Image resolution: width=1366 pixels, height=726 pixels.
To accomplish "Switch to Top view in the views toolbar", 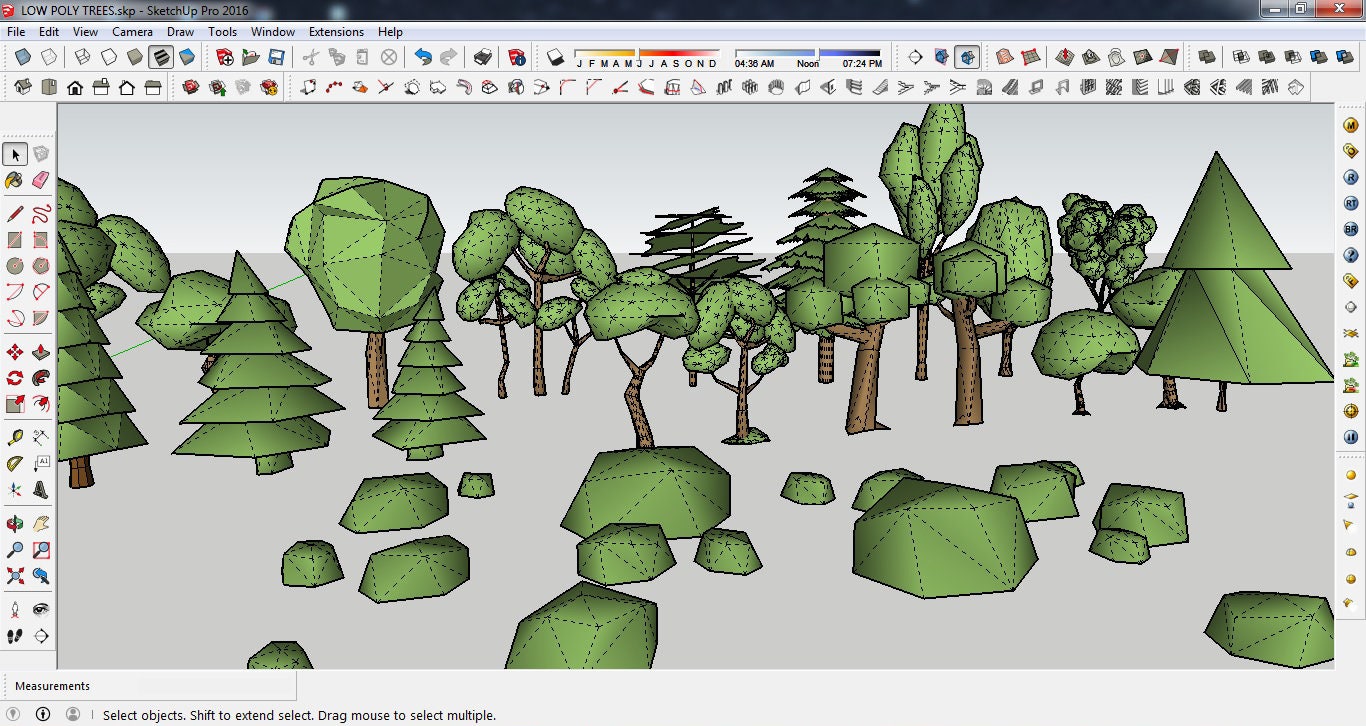I will (48, 88).
